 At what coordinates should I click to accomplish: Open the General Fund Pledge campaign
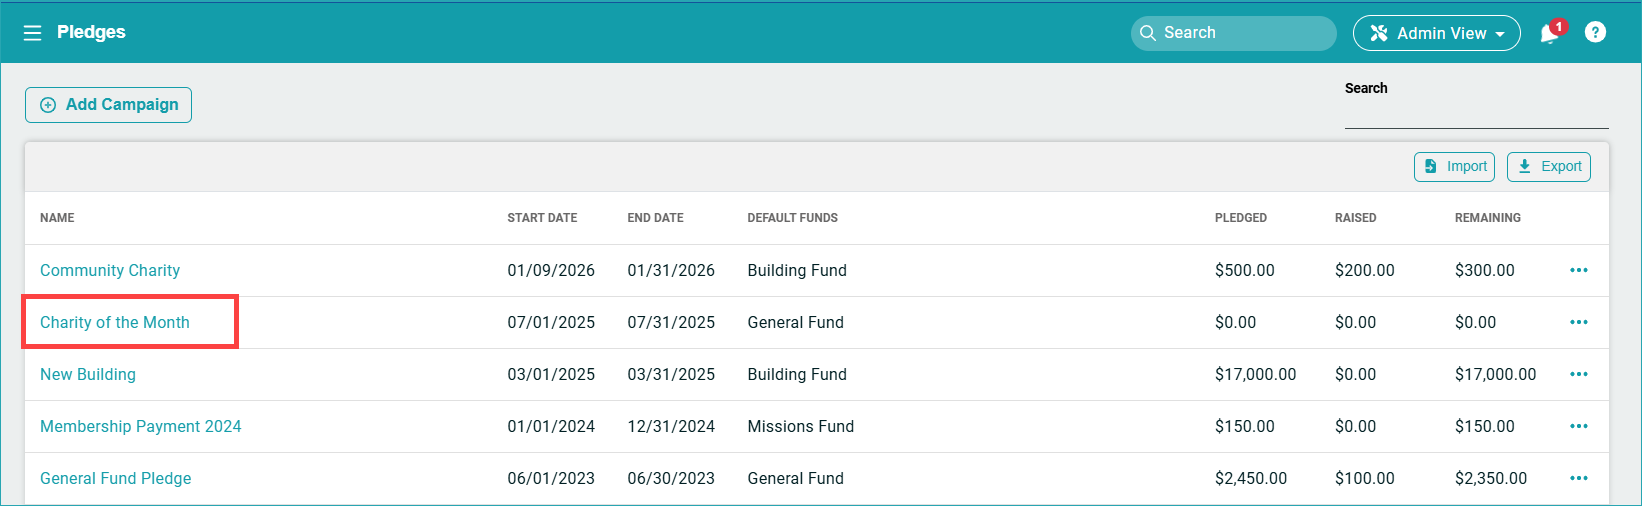(116, 479)
